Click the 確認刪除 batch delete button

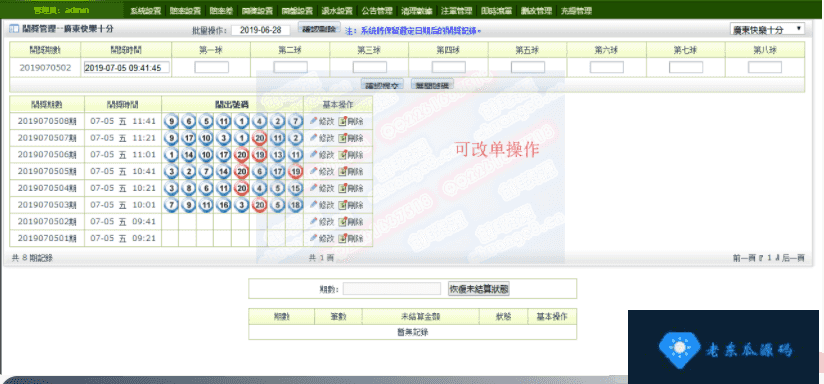tap(320, 28)
